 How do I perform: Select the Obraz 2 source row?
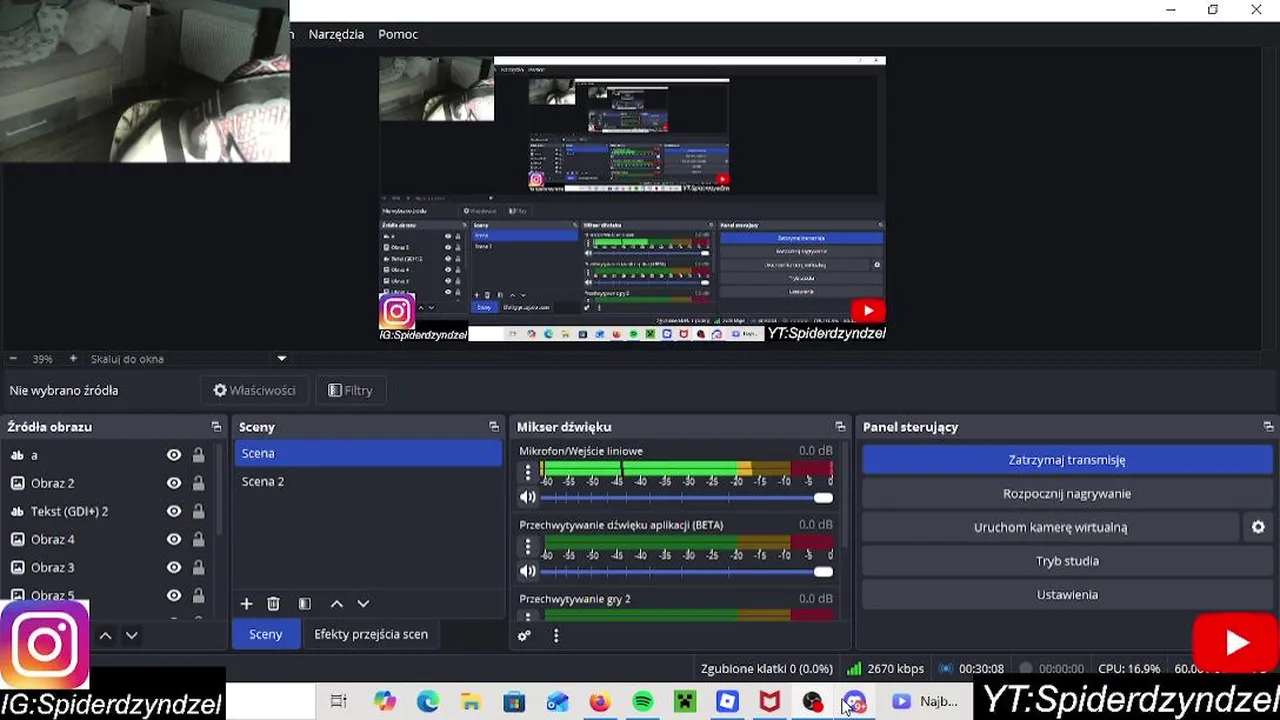(109, 483)
